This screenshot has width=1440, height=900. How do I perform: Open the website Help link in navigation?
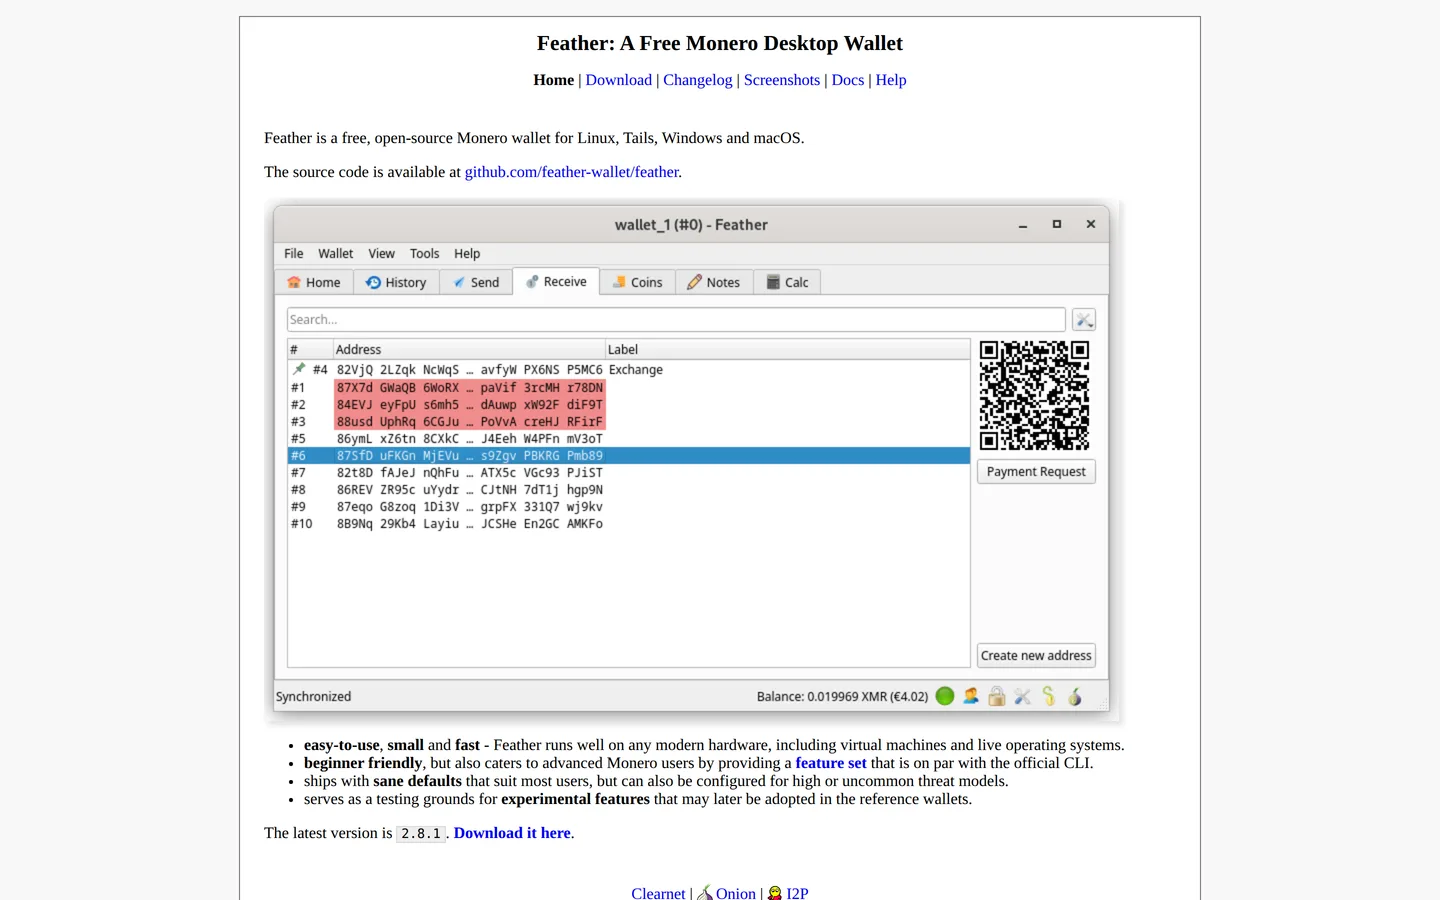pyautogui.click(x=891, y=80)
